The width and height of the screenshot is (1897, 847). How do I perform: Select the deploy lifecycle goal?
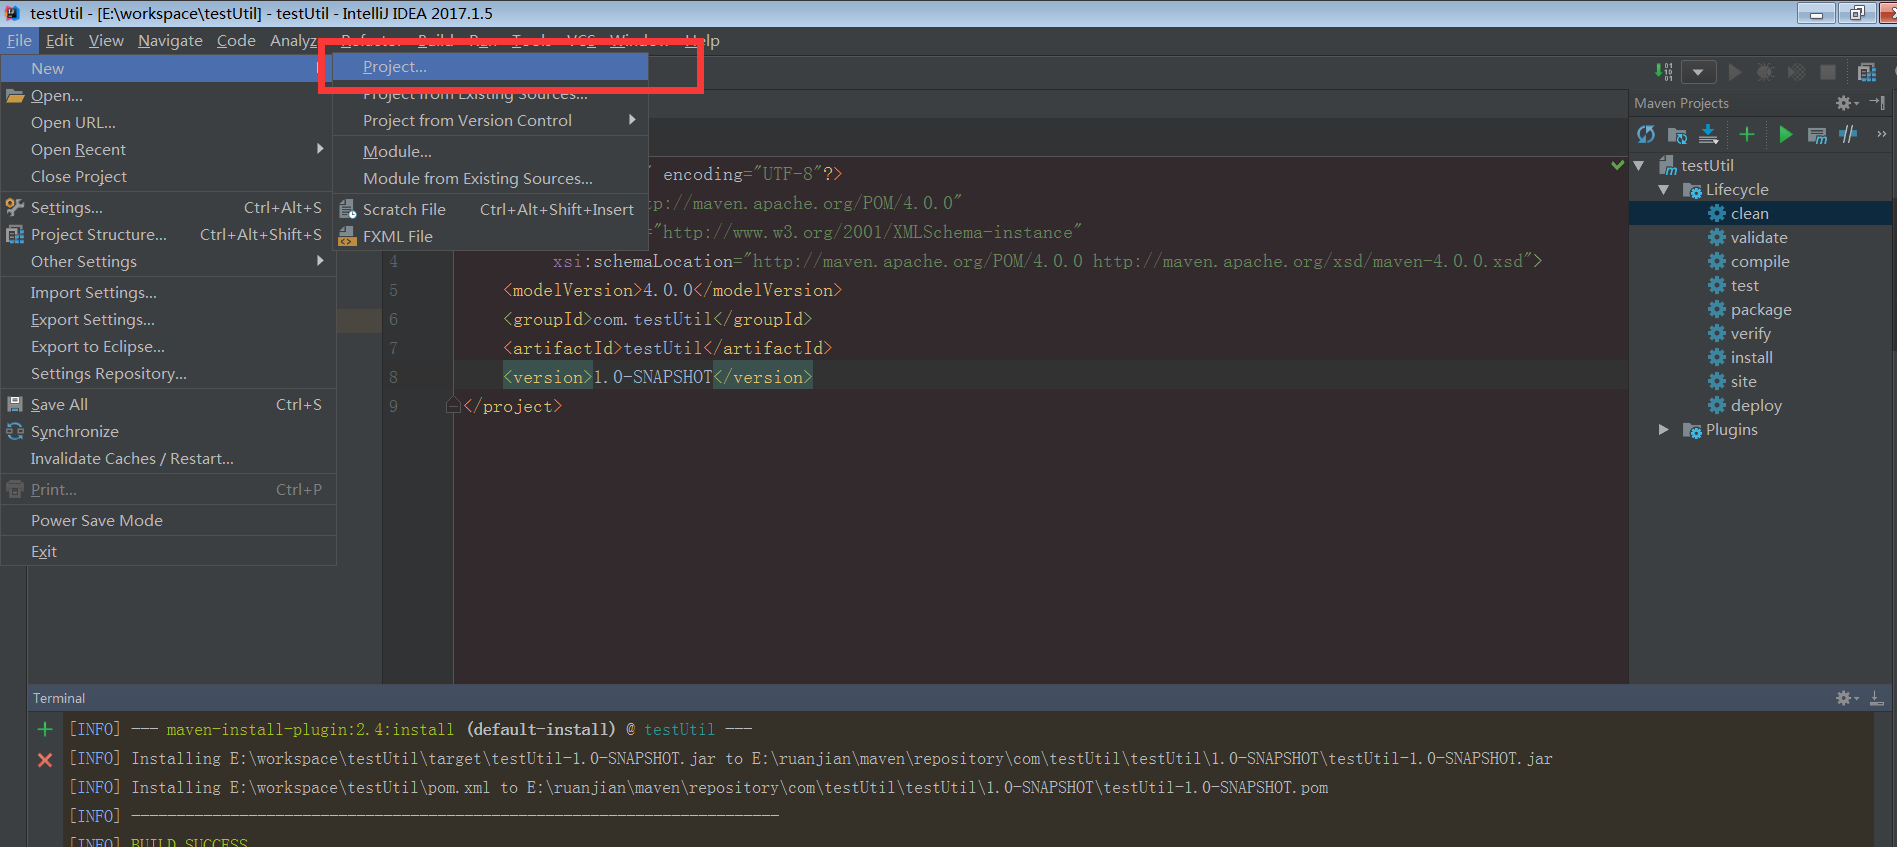coord(1760,405)
